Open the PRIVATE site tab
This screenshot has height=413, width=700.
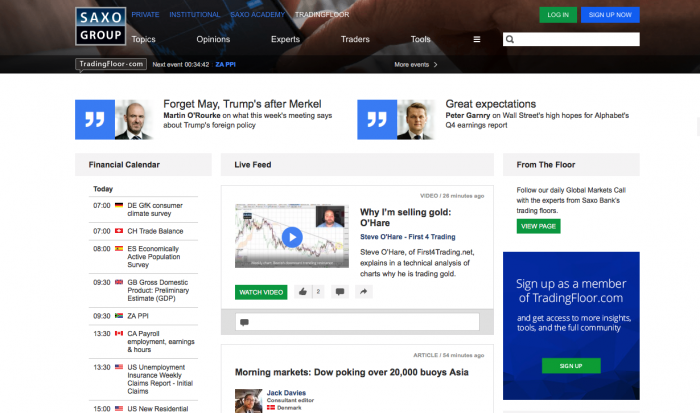point(145,15)
